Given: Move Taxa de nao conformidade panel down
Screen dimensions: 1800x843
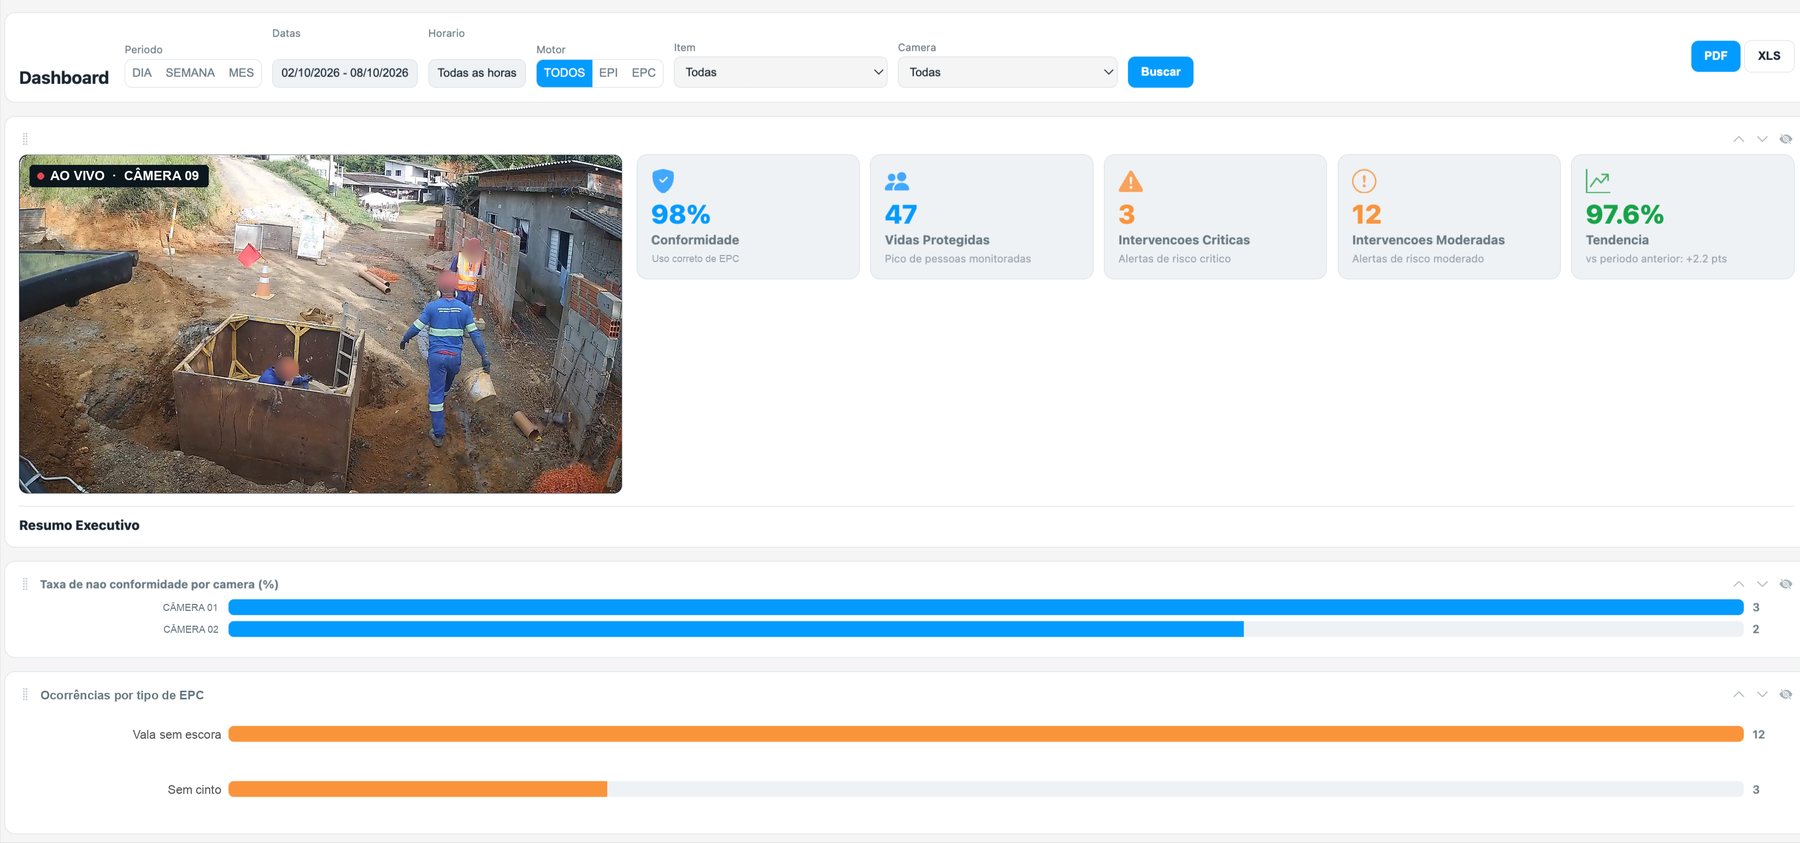Looking at the screenshot, I should point(1762,584).
